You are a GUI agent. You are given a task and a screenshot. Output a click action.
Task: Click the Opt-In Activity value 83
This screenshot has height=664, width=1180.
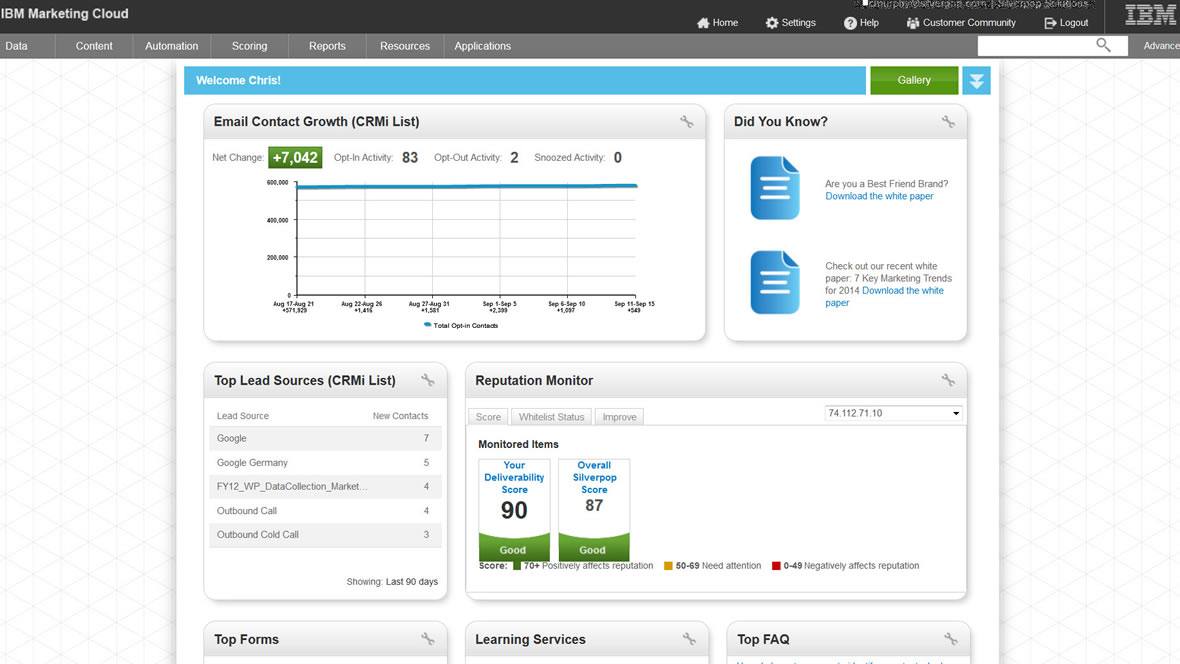(x=410, y=157)
